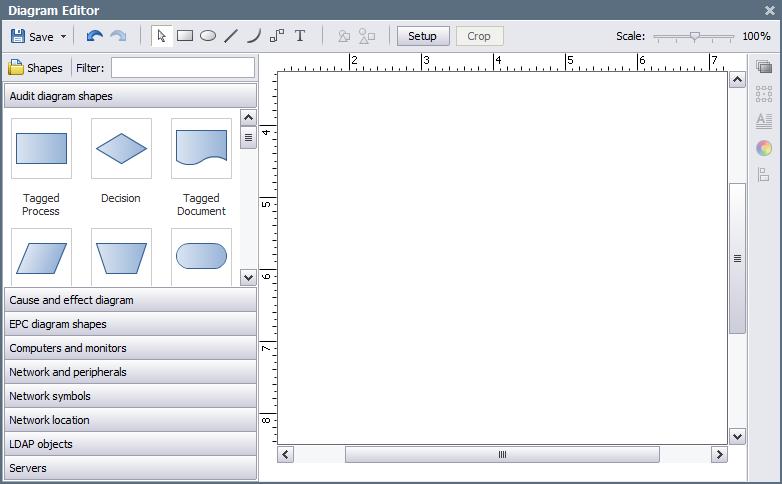This screenshot has height=484, width=782.
Task: Toggle the pointer selection tool
Action: (162, 36)
